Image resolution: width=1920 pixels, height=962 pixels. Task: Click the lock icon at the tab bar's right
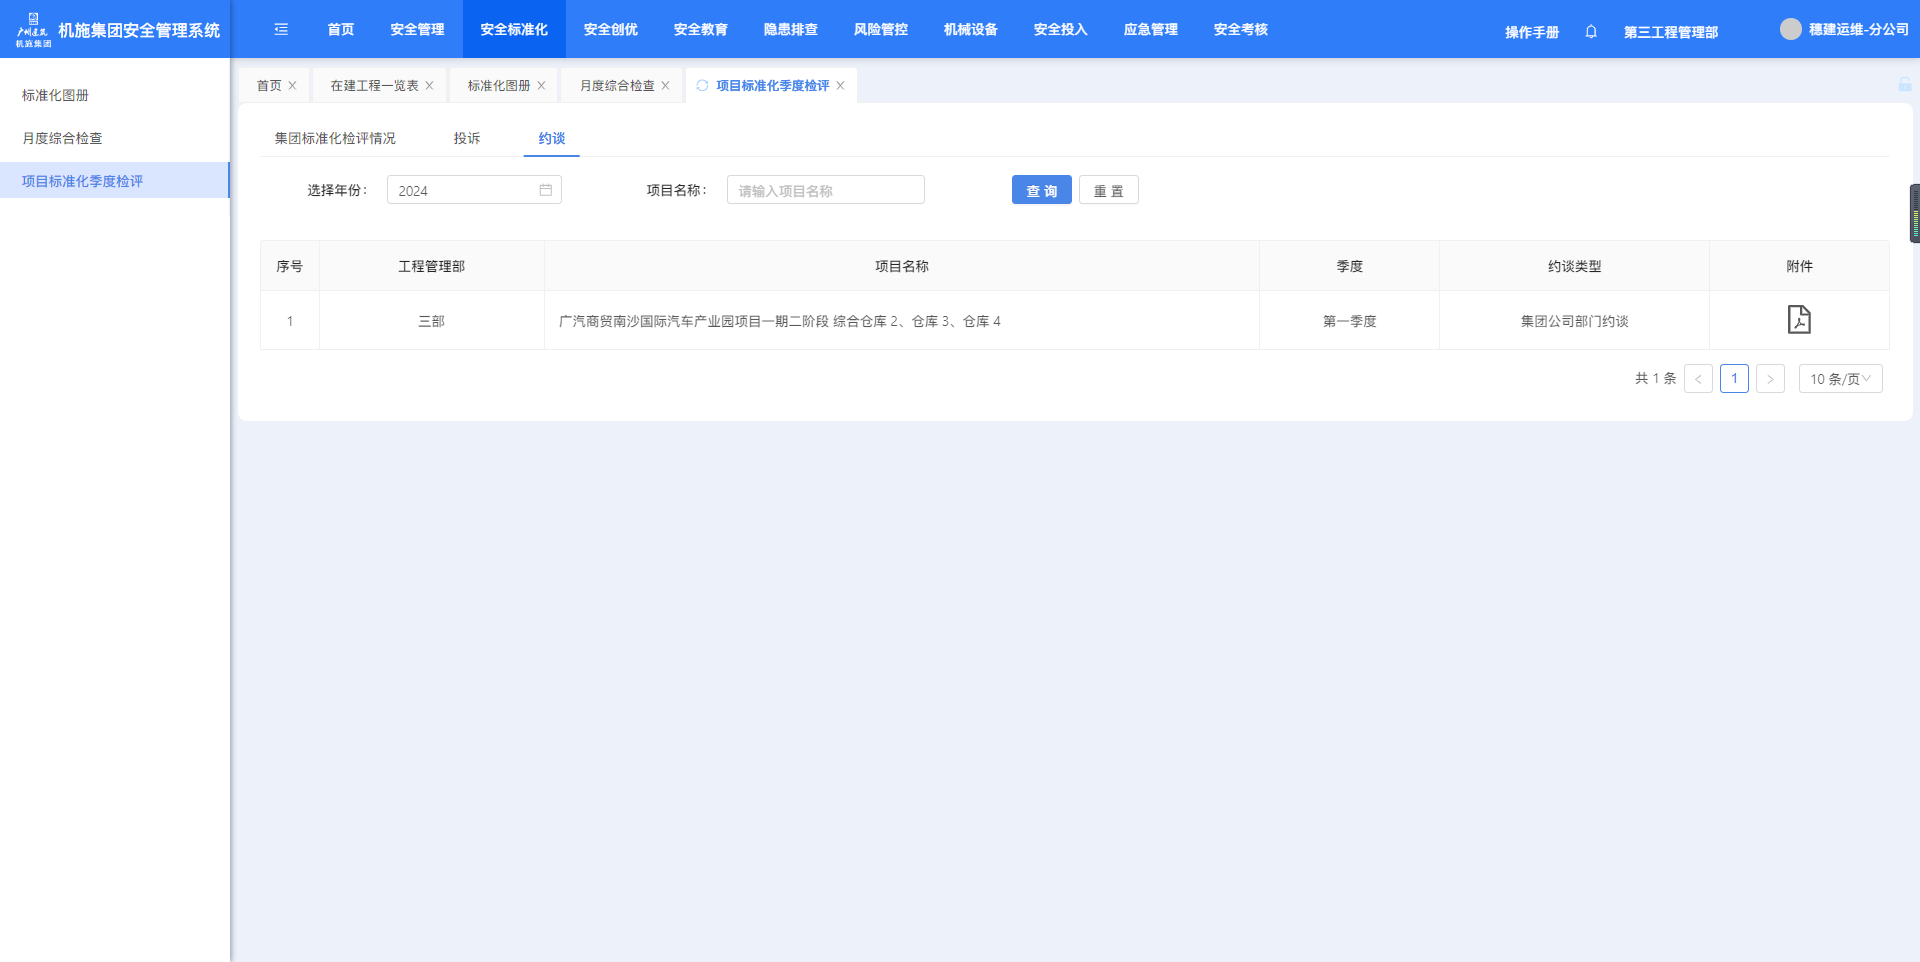point(1905,85)
